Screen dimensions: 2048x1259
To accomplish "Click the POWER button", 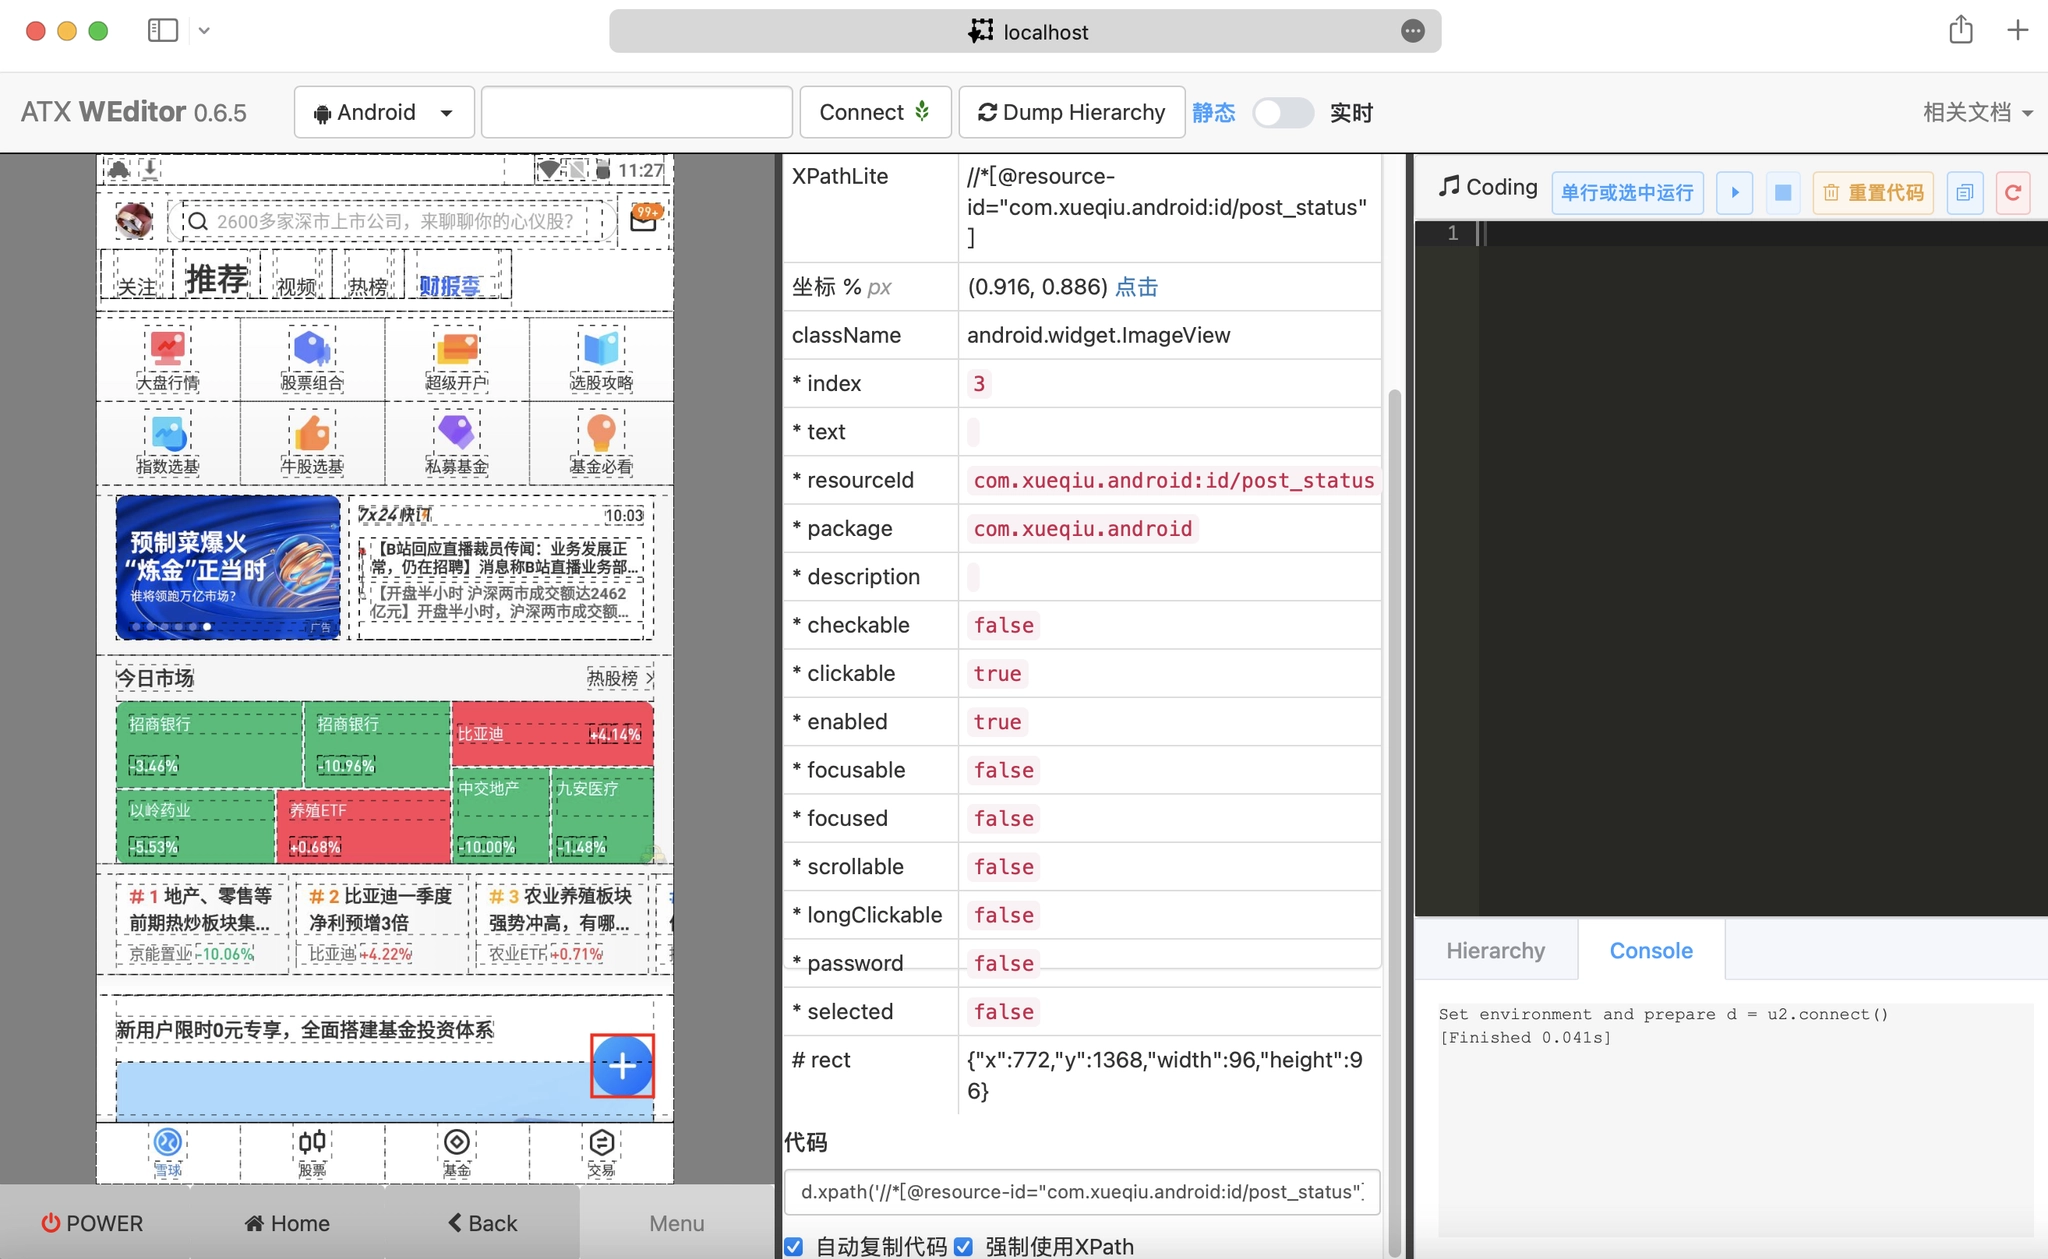I will click(x=92, y=1223).
